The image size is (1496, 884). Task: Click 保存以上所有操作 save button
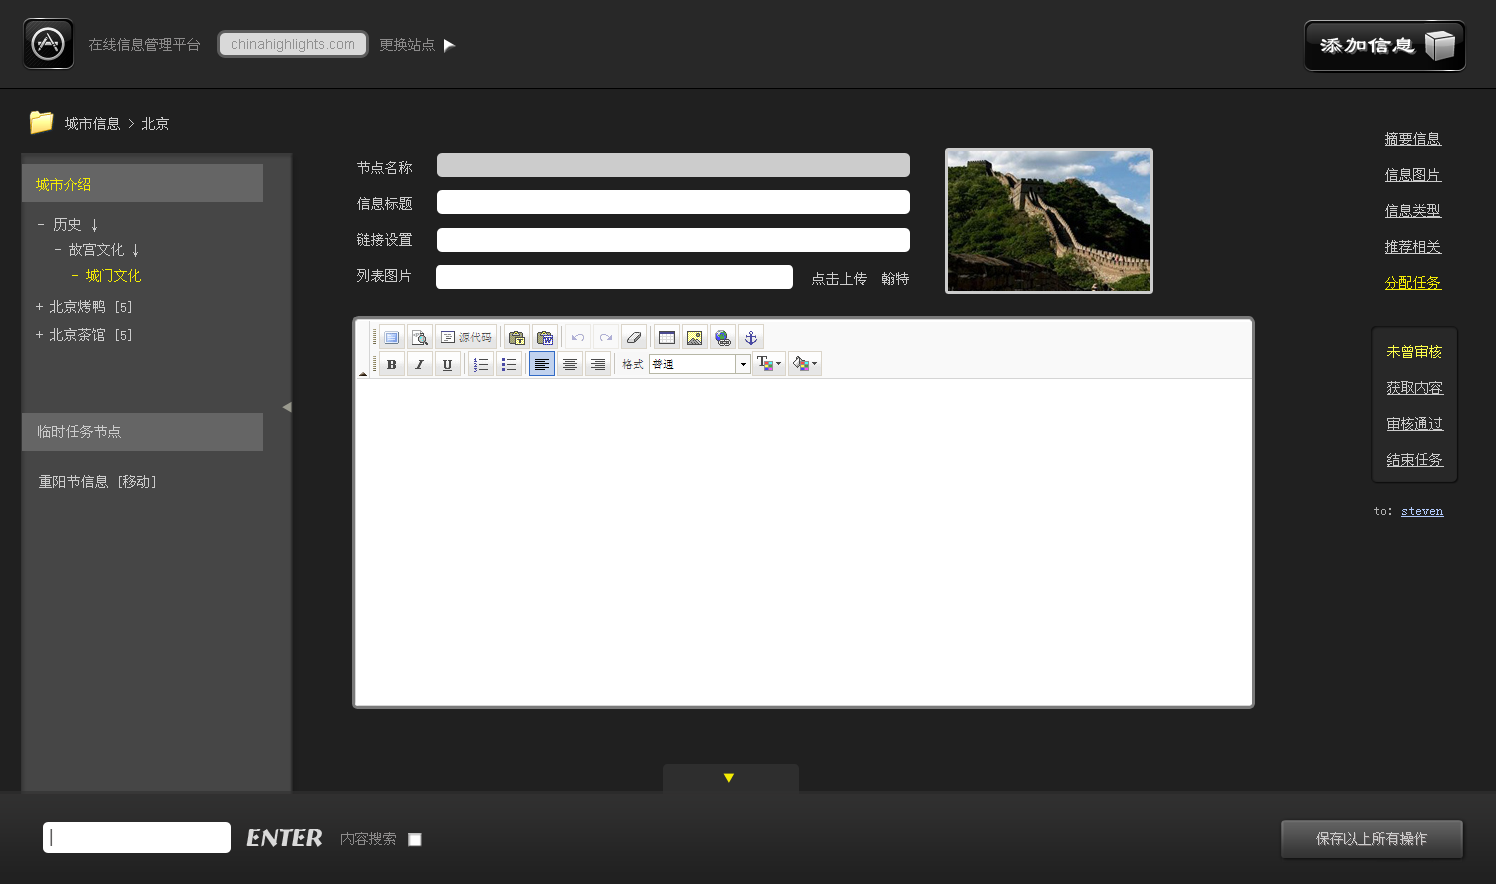point(1371,839)
